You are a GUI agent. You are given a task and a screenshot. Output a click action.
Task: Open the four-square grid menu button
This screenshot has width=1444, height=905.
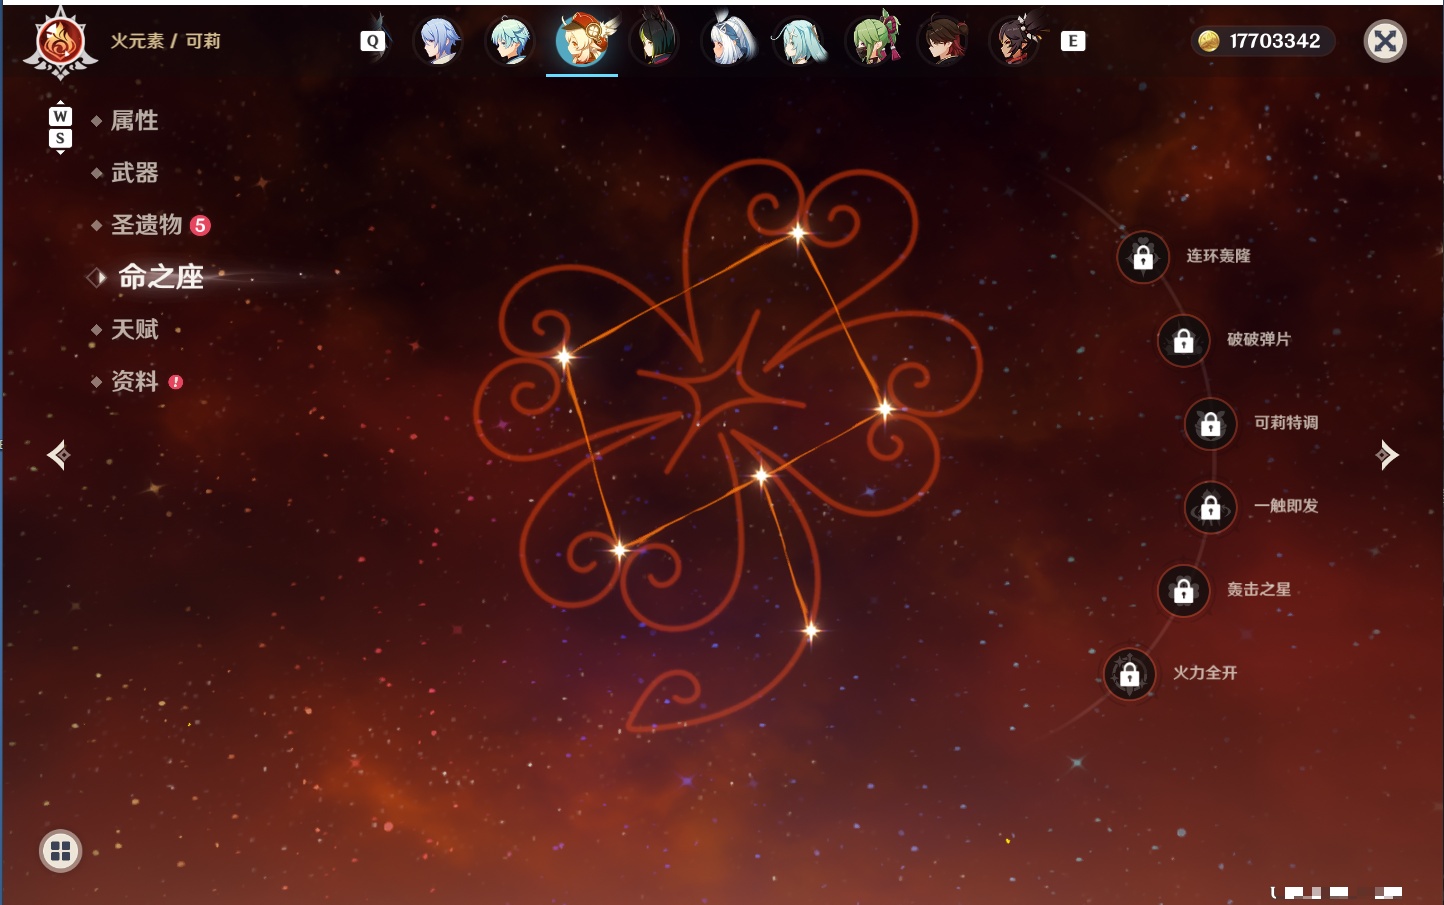[60, 851]
